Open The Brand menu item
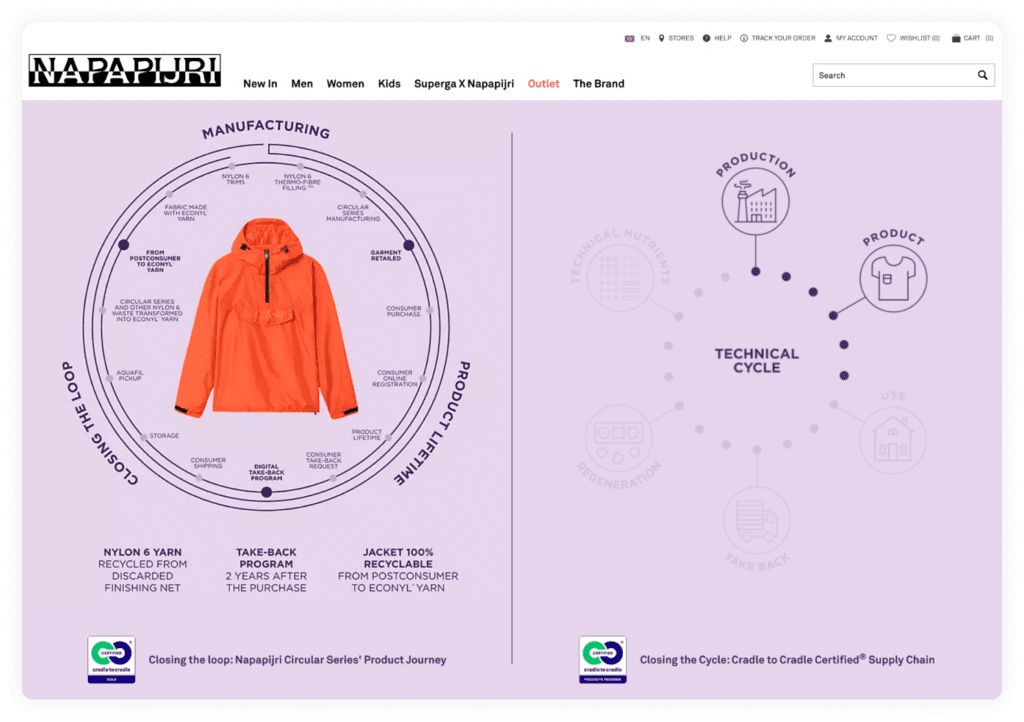This screenshot has width=1024, height=722. 599,84
